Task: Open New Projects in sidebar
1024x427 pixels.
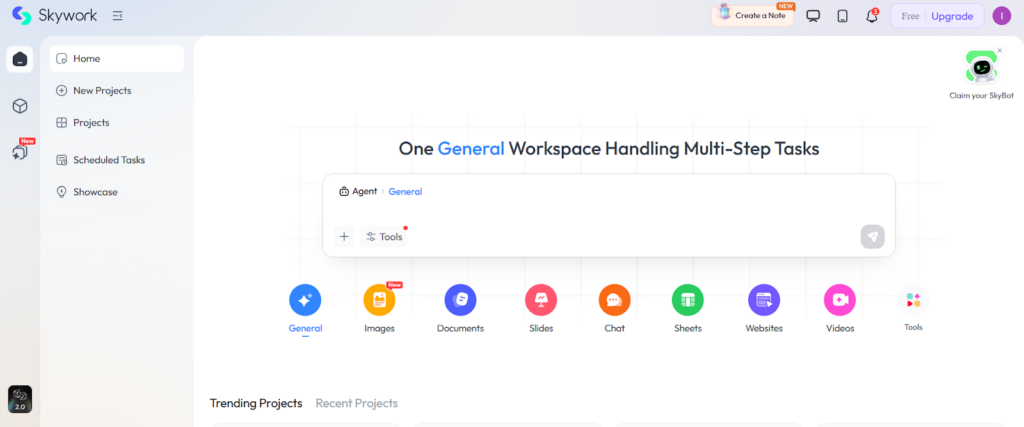Action: click(x=117, y=91)
